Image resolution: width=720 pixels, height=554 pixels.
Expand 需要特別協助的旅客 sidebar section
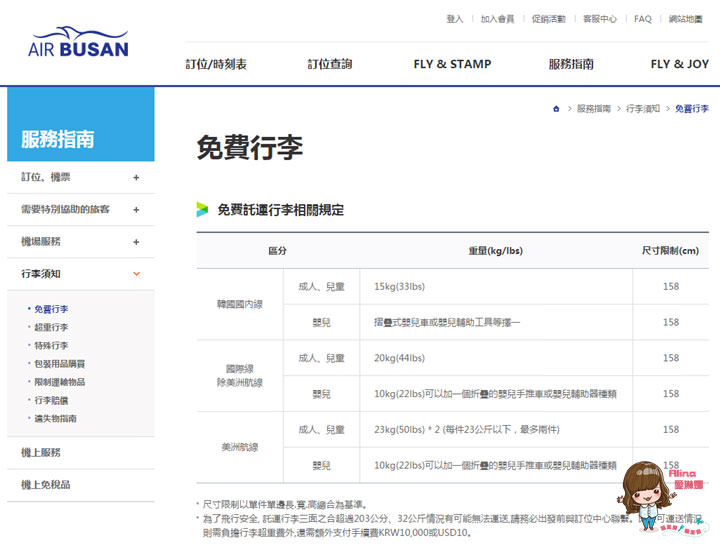[136, 210]
